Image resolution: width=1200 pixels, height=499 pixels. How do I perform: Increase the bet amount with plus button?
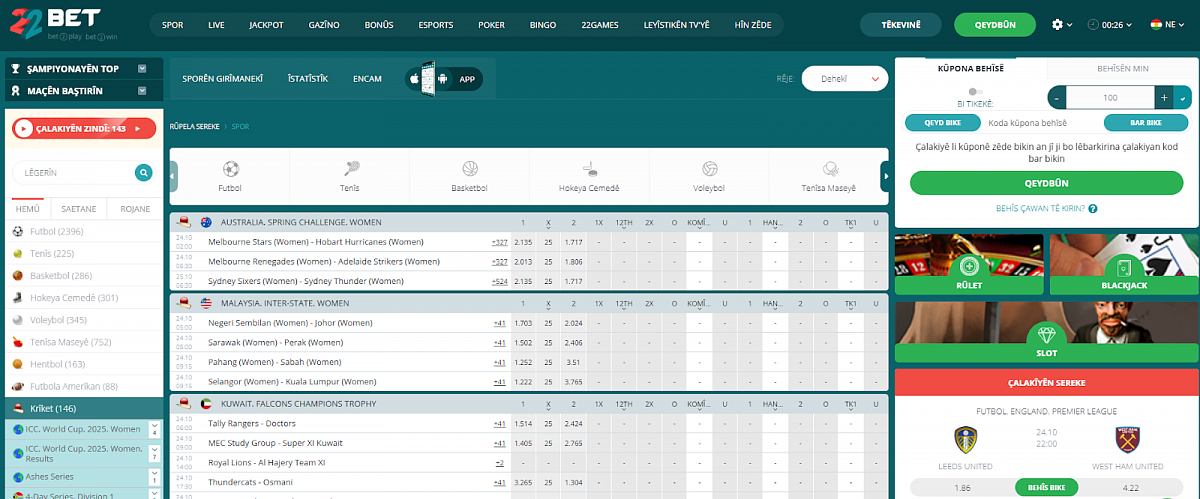click(1163, 98)
